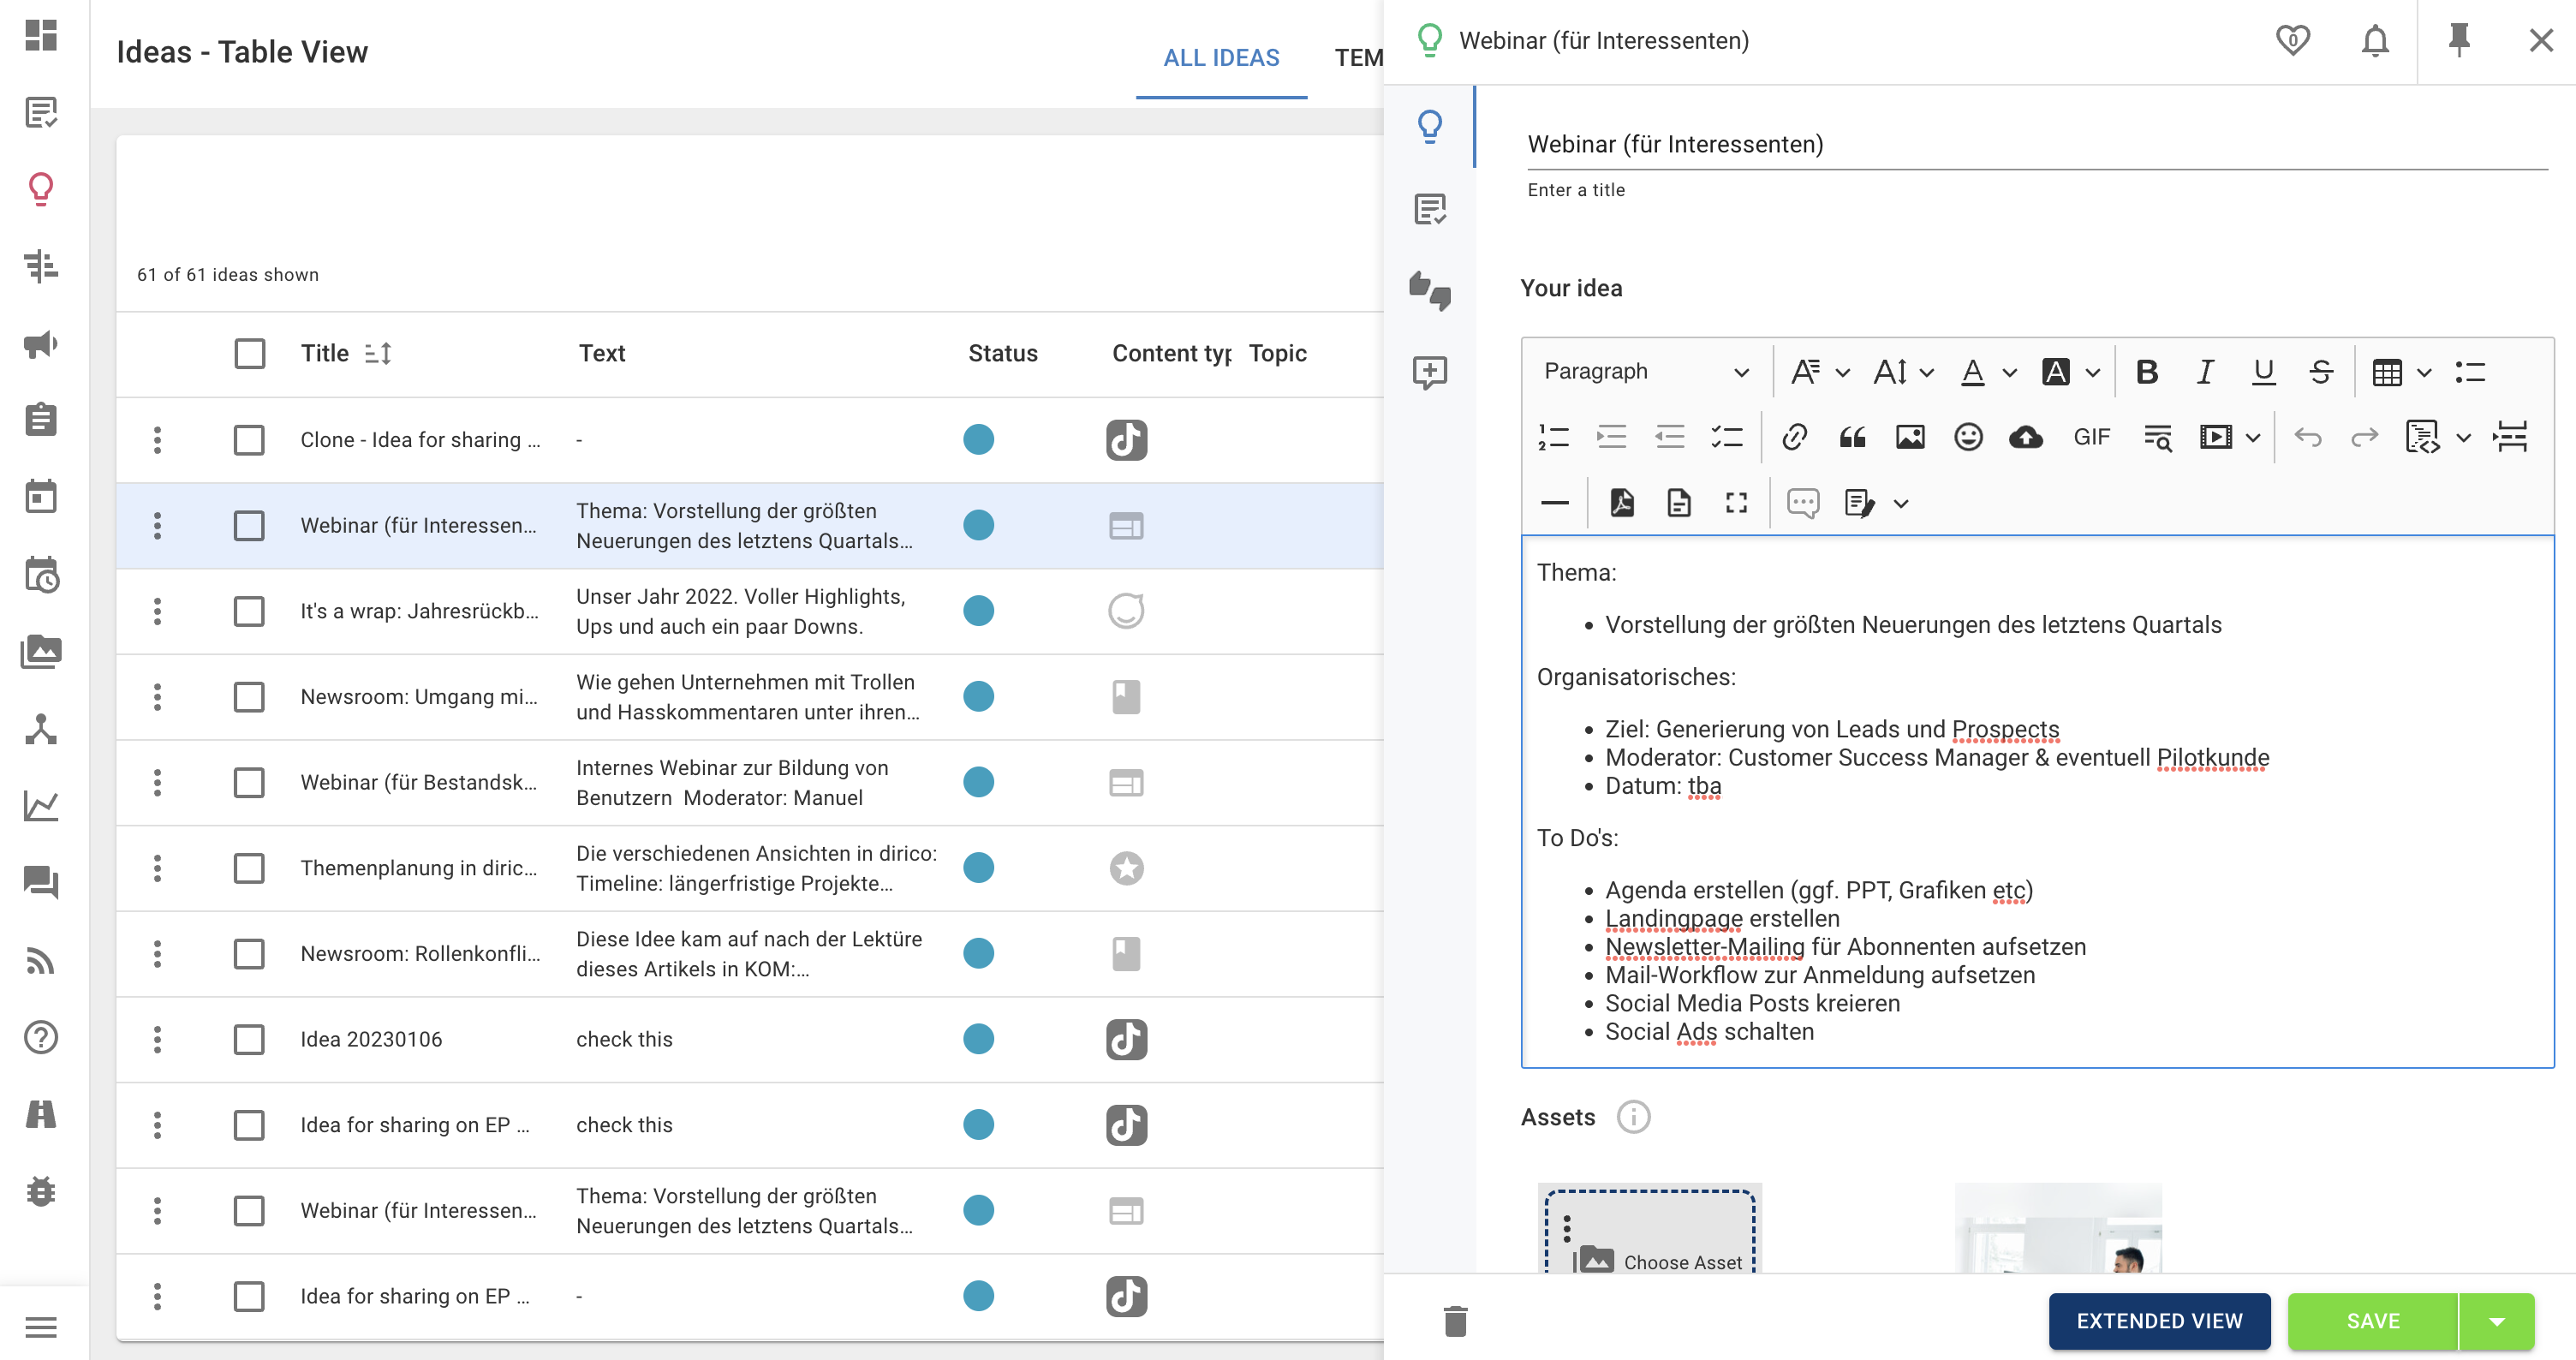Click Choose Asset placeholder

tap(1649, 1230)
